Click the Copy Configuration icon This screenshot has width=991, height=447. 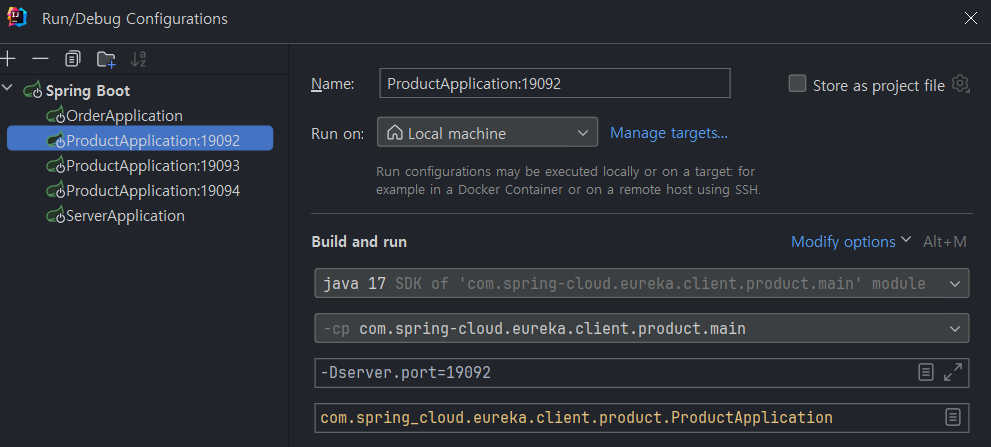pos(73,59)
